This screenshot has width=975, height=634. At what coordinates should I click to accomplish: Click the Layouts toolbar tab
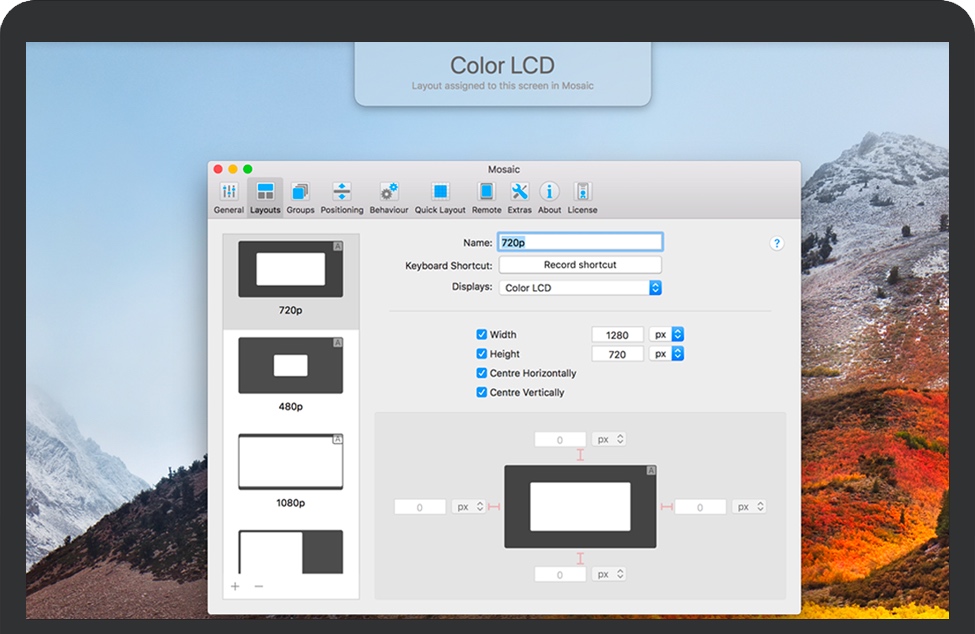[x=265, y=197]
